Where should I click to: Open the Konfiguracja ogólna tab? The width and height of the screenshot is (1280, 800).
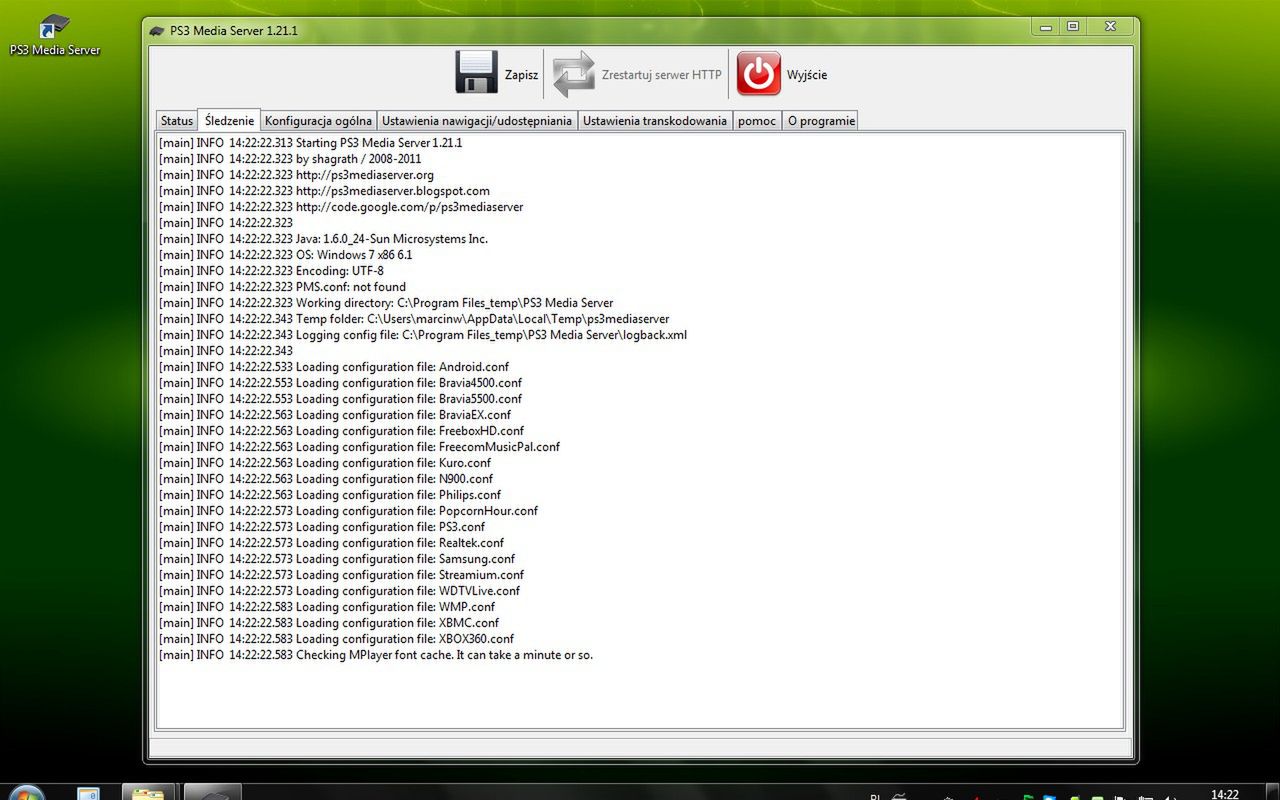tap(318, 121)
